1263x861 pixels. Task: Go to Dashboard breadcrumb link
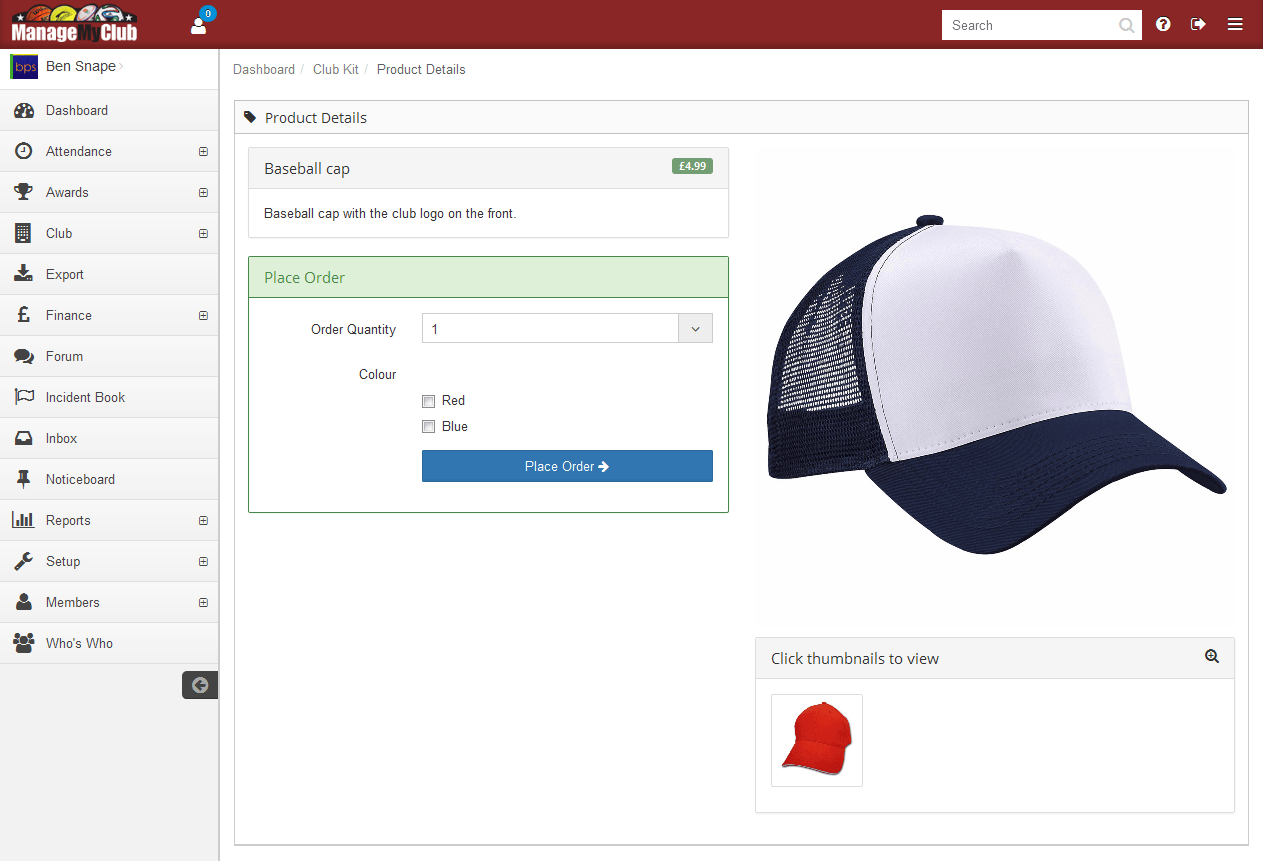click(264, 70)
